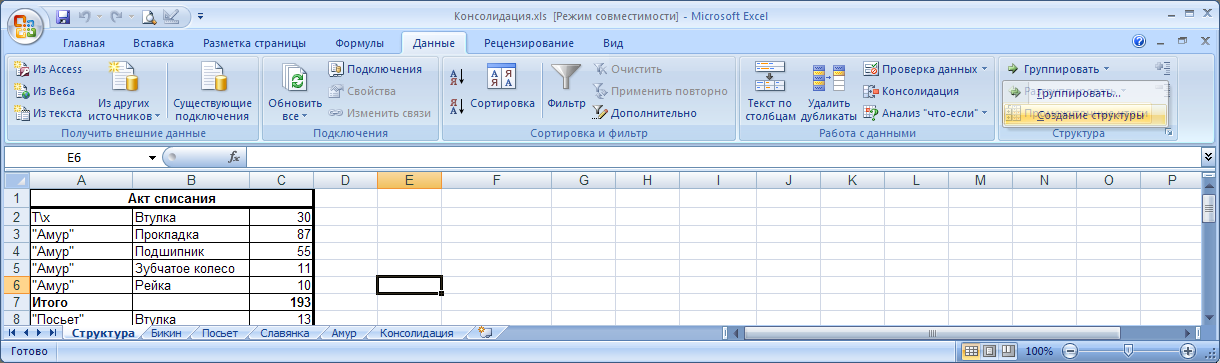This screenshot has height=363, width=1220.
Task: Open the Структура group dialog launcher
Action: point(1168,133)
